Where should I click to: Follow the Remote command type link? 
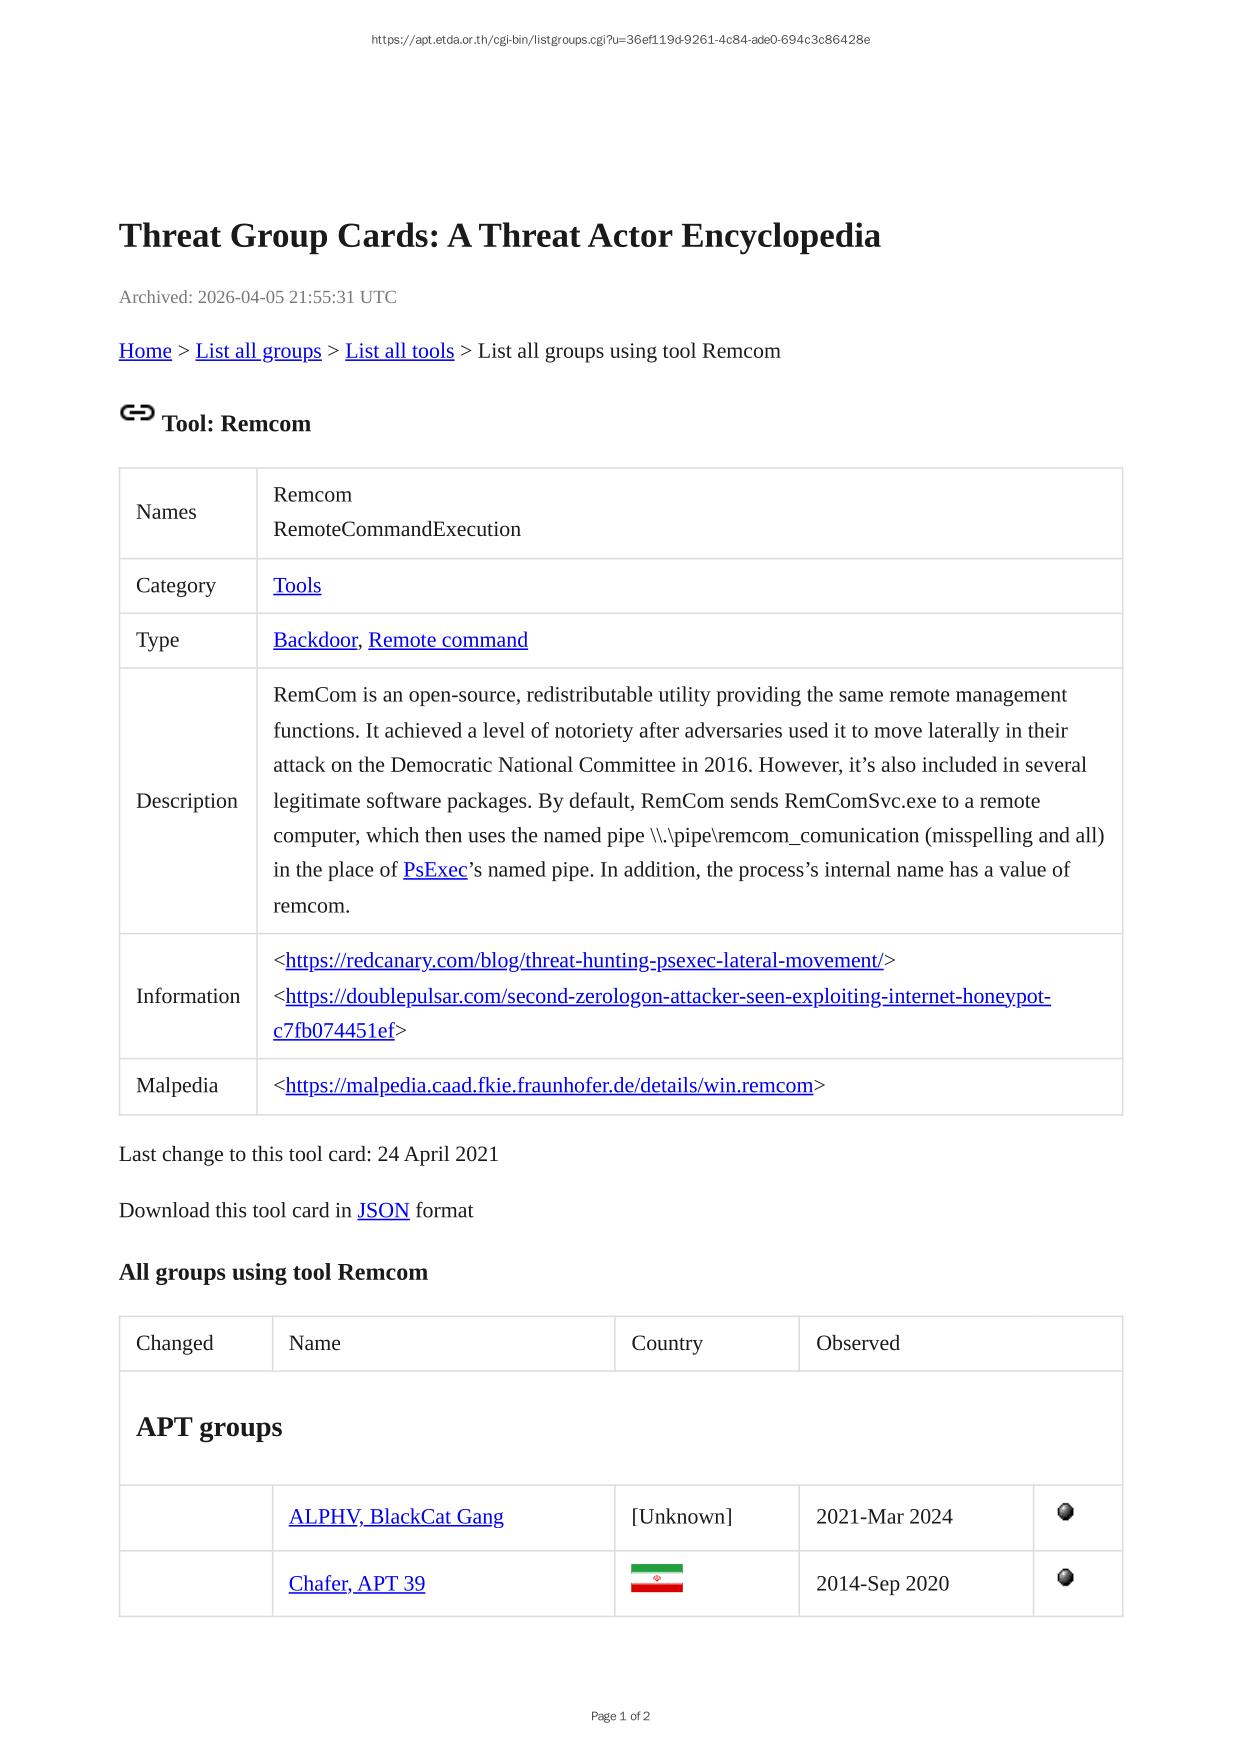(x=447, y=640)
